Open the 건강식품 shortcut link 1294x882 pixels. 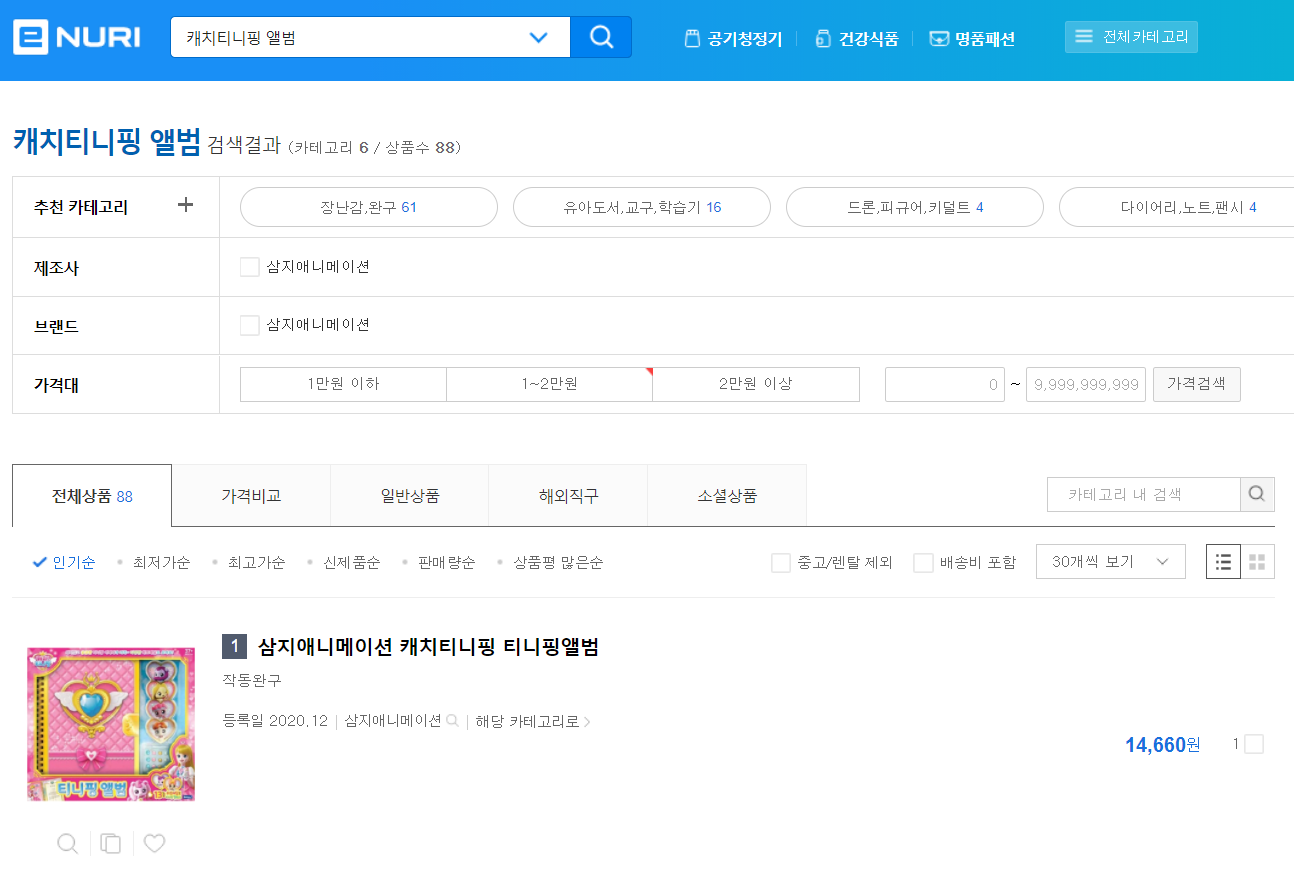(x=857, y=39)
